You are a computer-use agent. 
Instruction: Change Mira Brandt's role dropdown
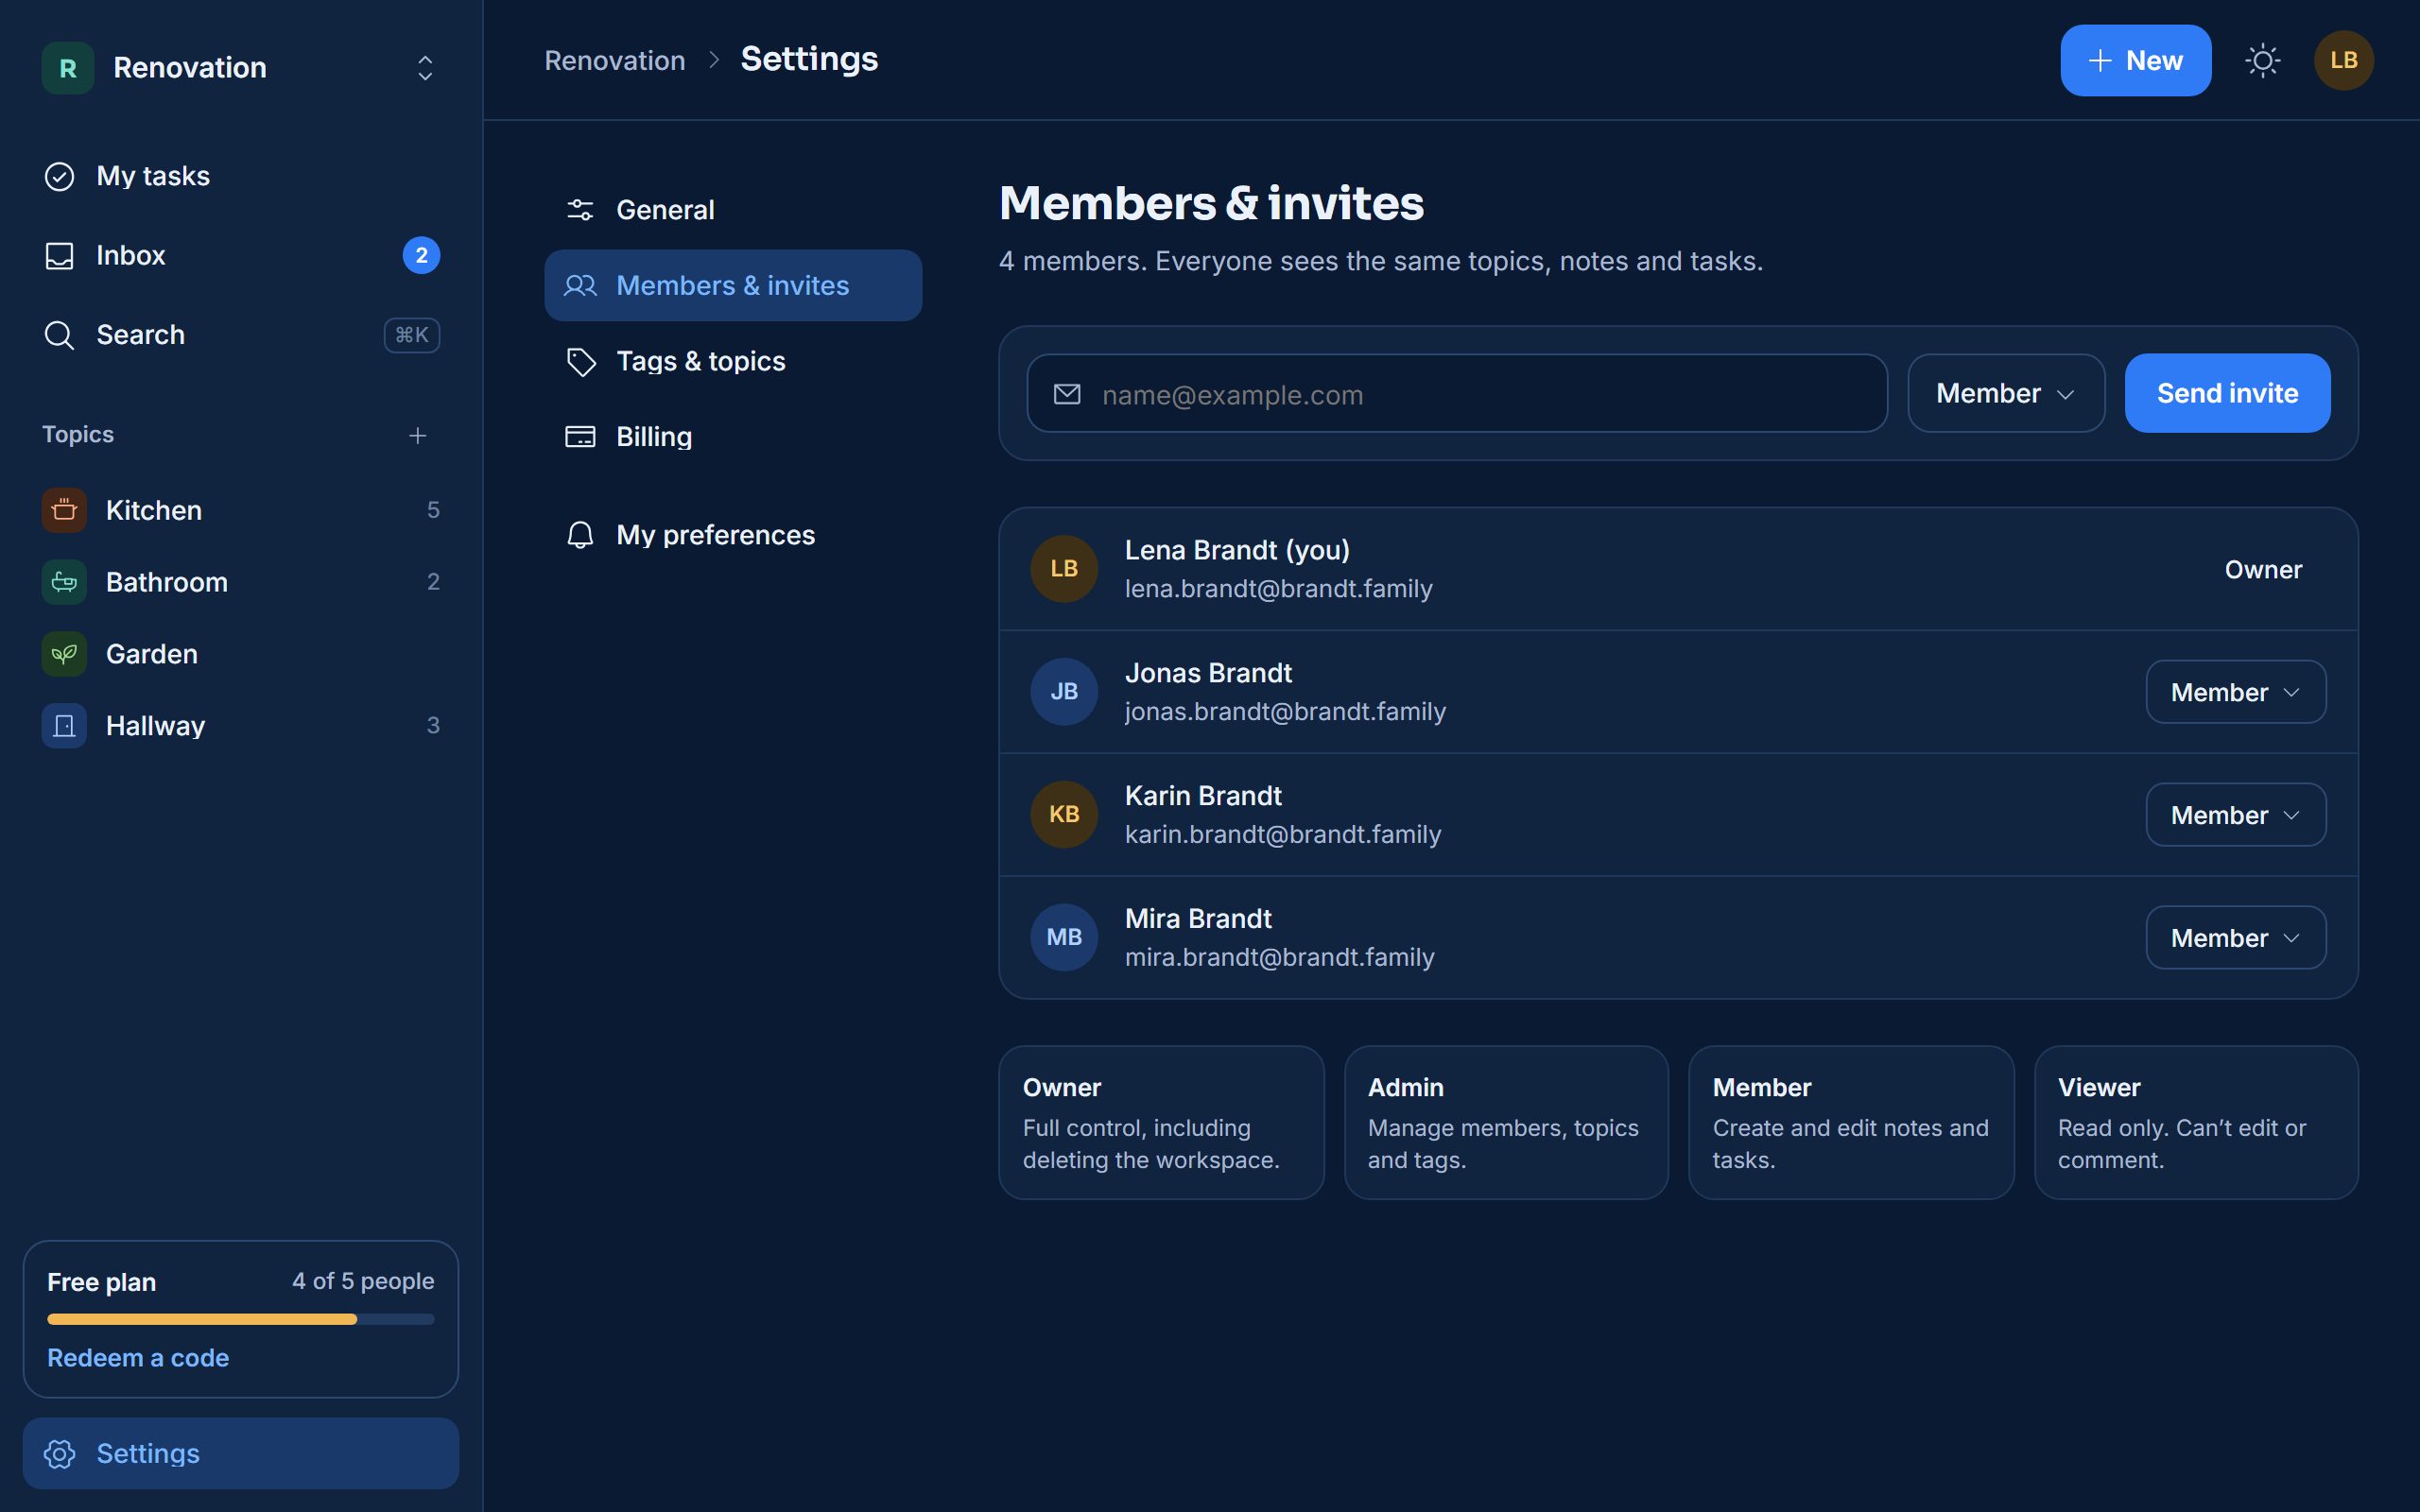coord(2236,938)
